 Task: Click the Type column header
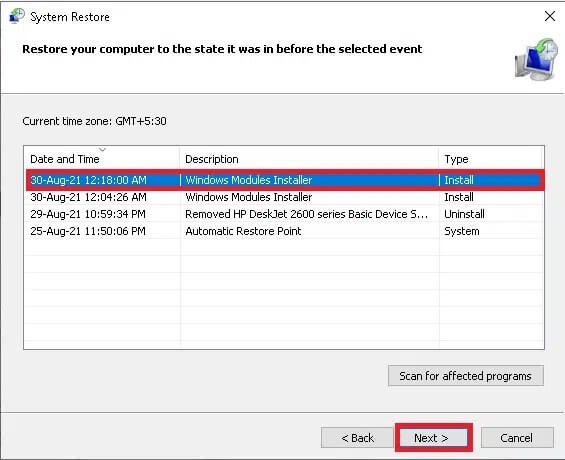point(491,159)
